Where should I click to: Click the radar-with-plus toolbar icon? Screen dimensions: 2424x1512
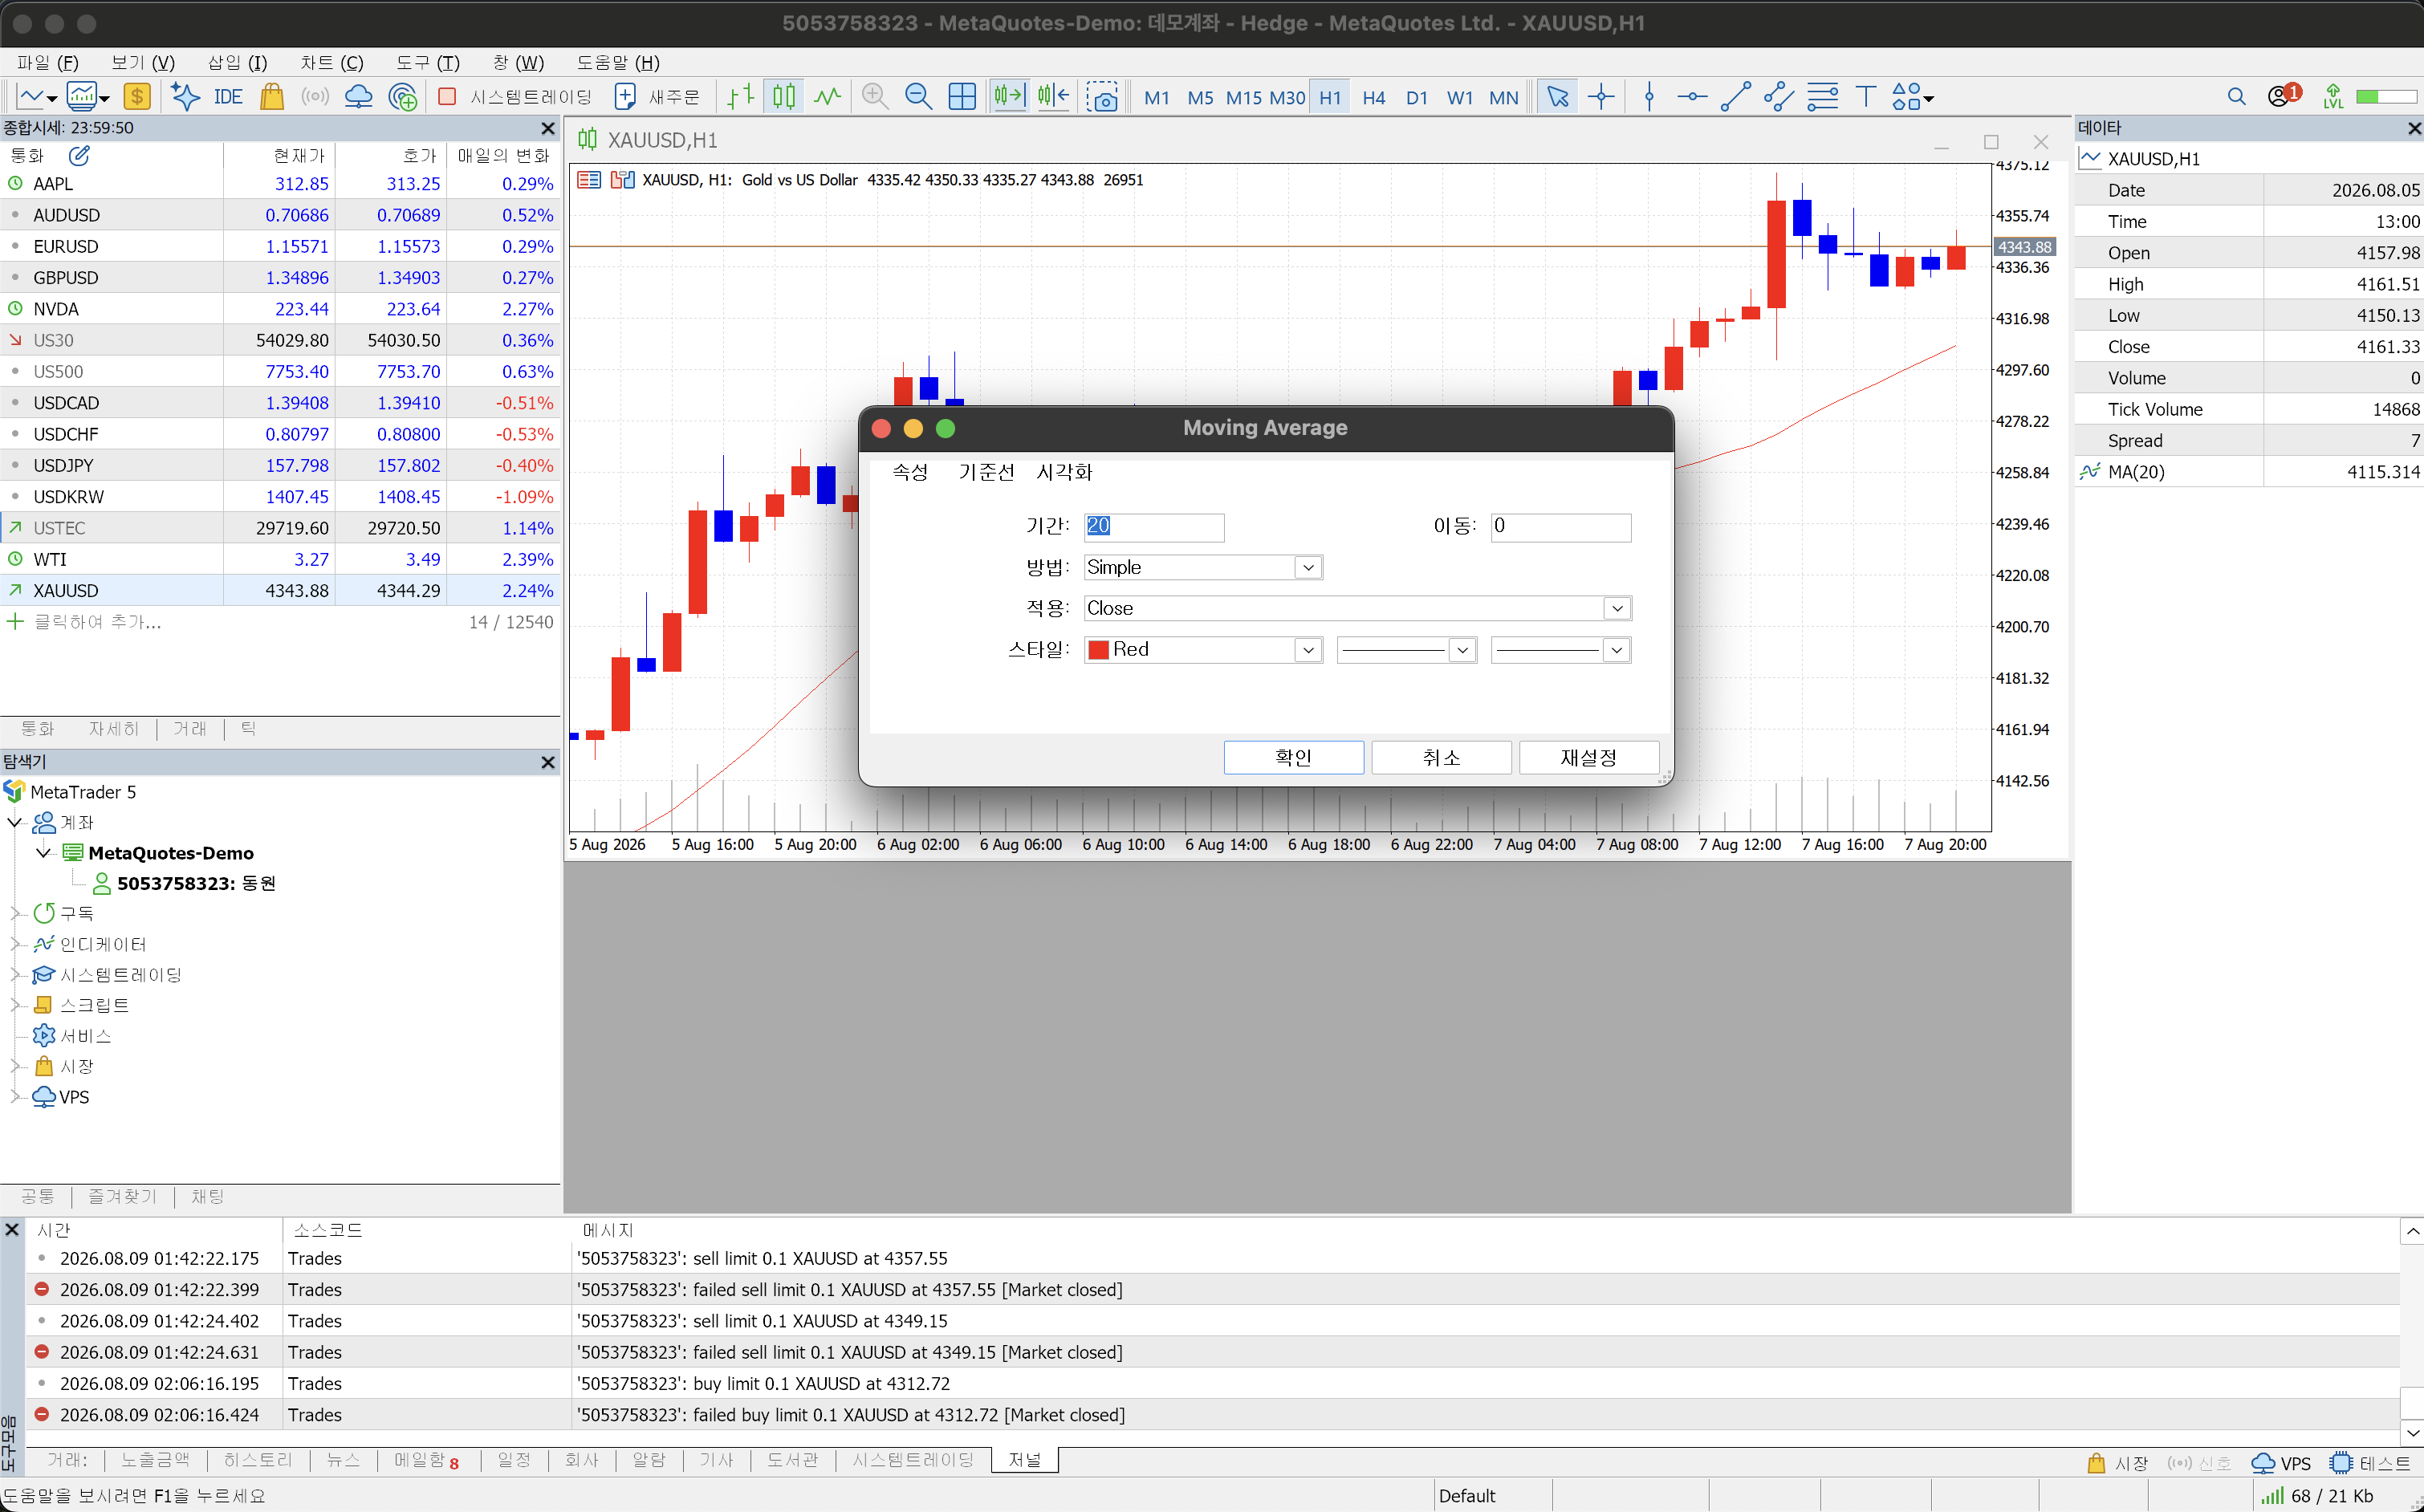click(x=403, y=97)
